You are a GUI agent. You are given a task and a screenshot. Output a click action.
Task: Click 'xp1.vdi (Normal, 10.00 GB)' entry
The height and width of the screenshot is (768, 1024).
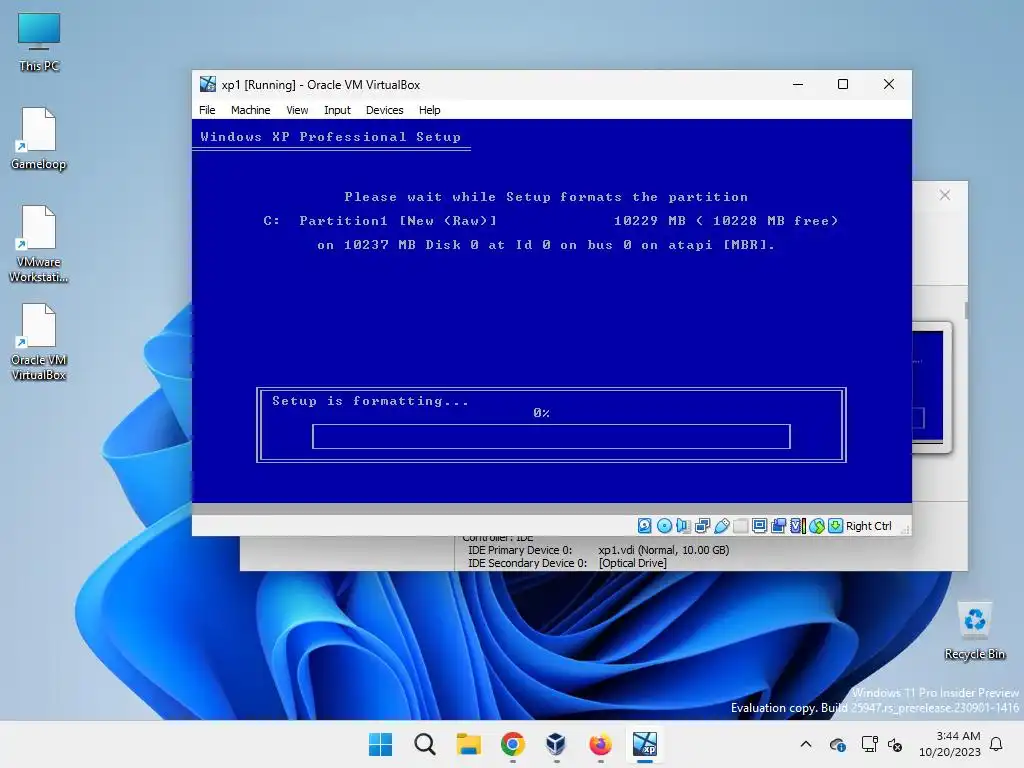click(664, 550)
